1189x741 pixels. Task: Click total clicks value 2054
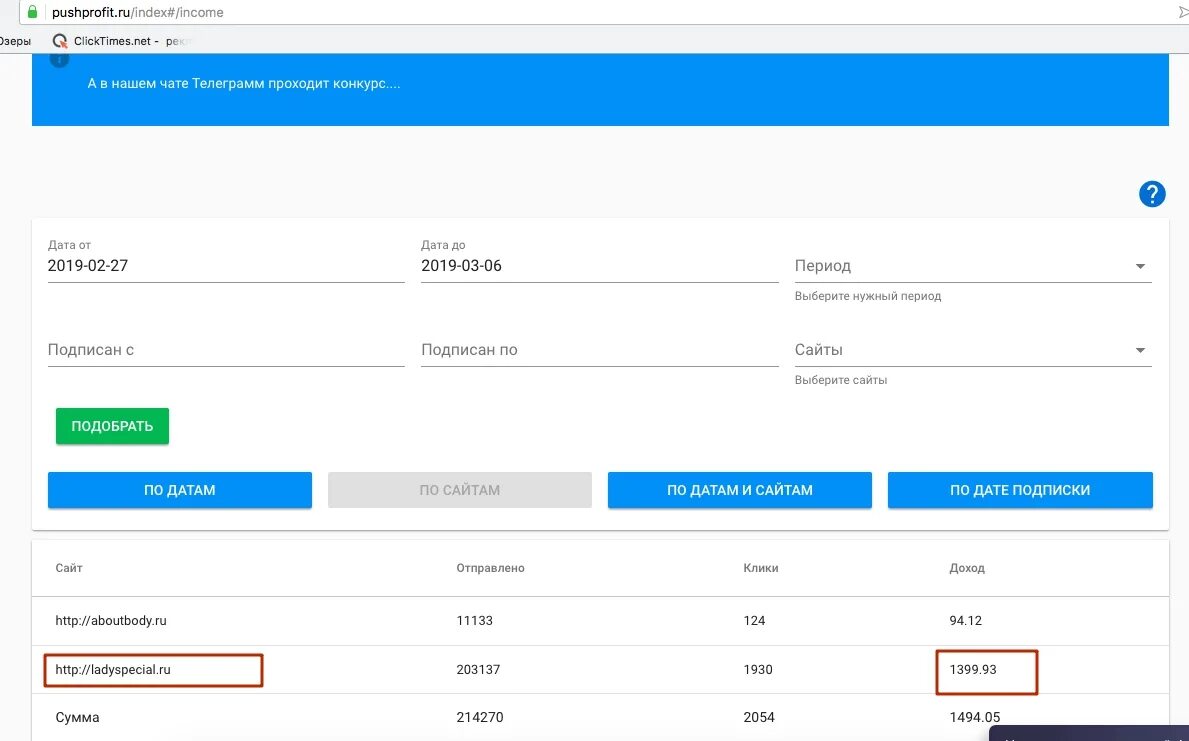coord(759,717)
